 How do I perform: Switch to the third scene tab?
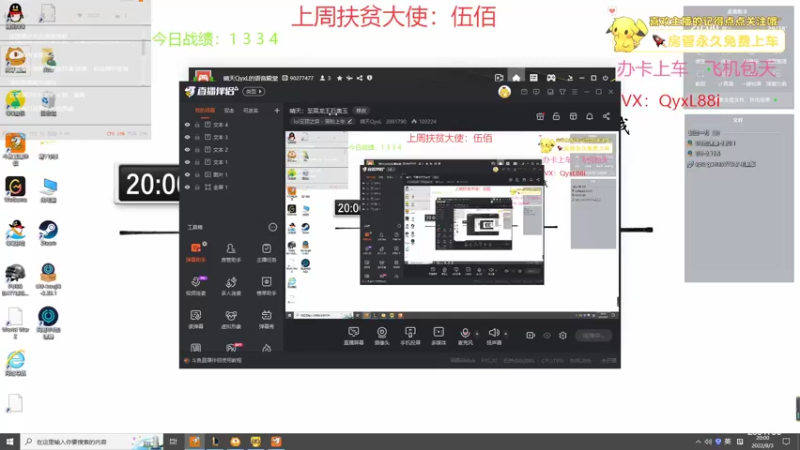[x=251, y=110]
